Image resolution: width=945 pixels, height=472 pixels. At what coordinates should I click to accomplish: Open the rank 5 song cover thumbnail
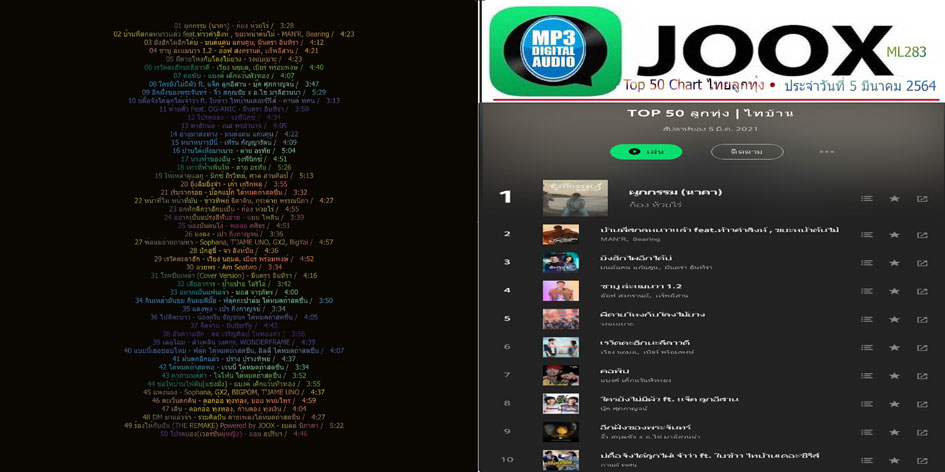click(x=560, y=319)
